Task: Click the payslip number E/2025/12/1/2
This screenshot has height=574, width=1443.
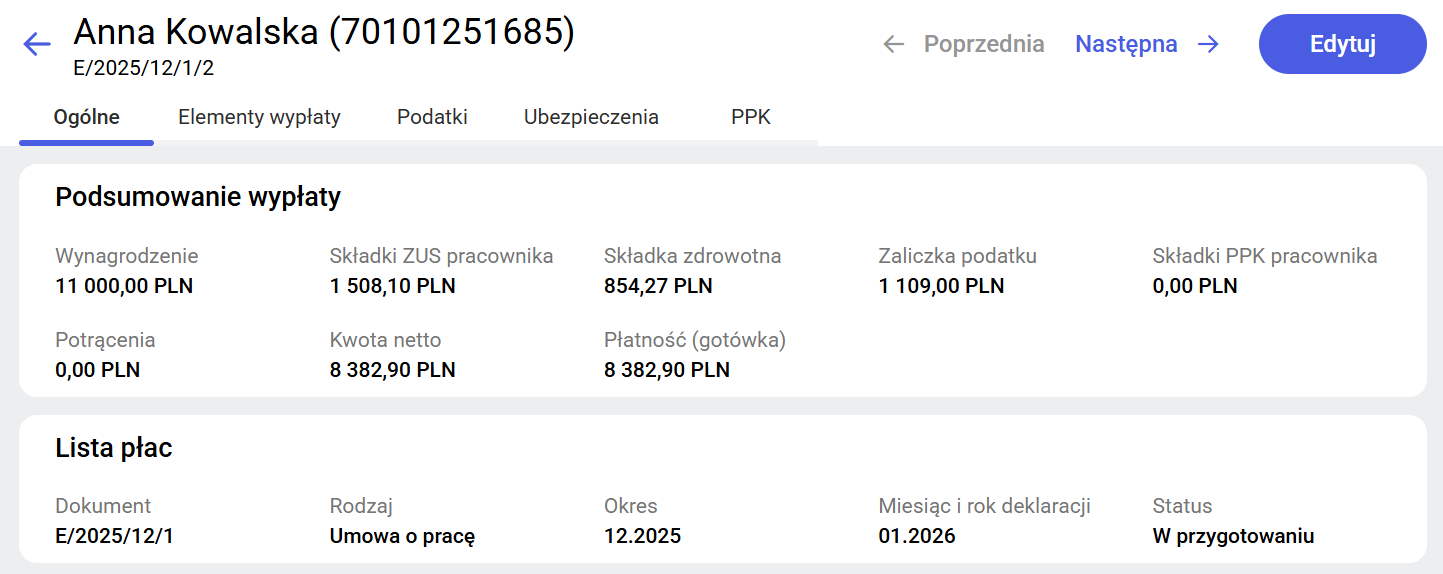Action: 144,69
